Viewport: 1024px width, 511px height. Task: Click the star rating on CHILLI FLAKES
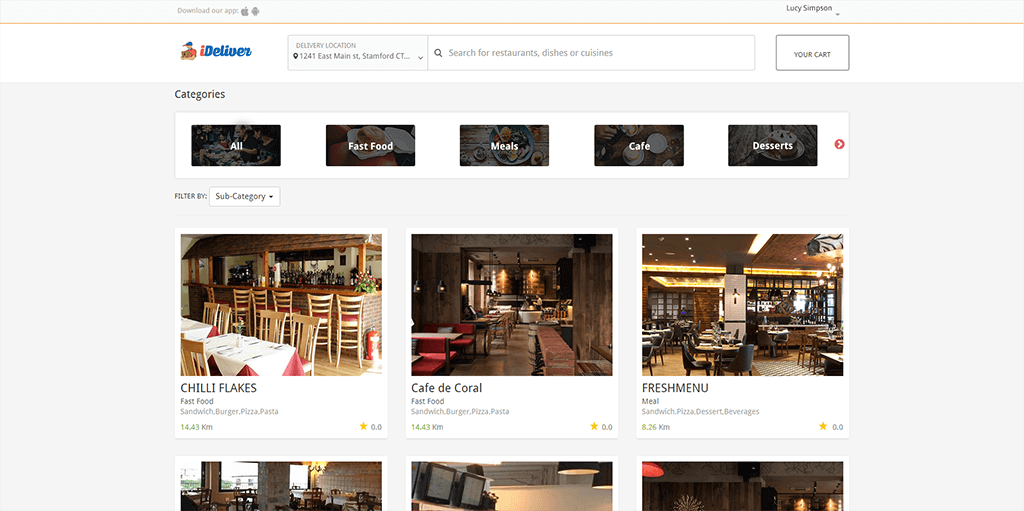pos(370,427)
